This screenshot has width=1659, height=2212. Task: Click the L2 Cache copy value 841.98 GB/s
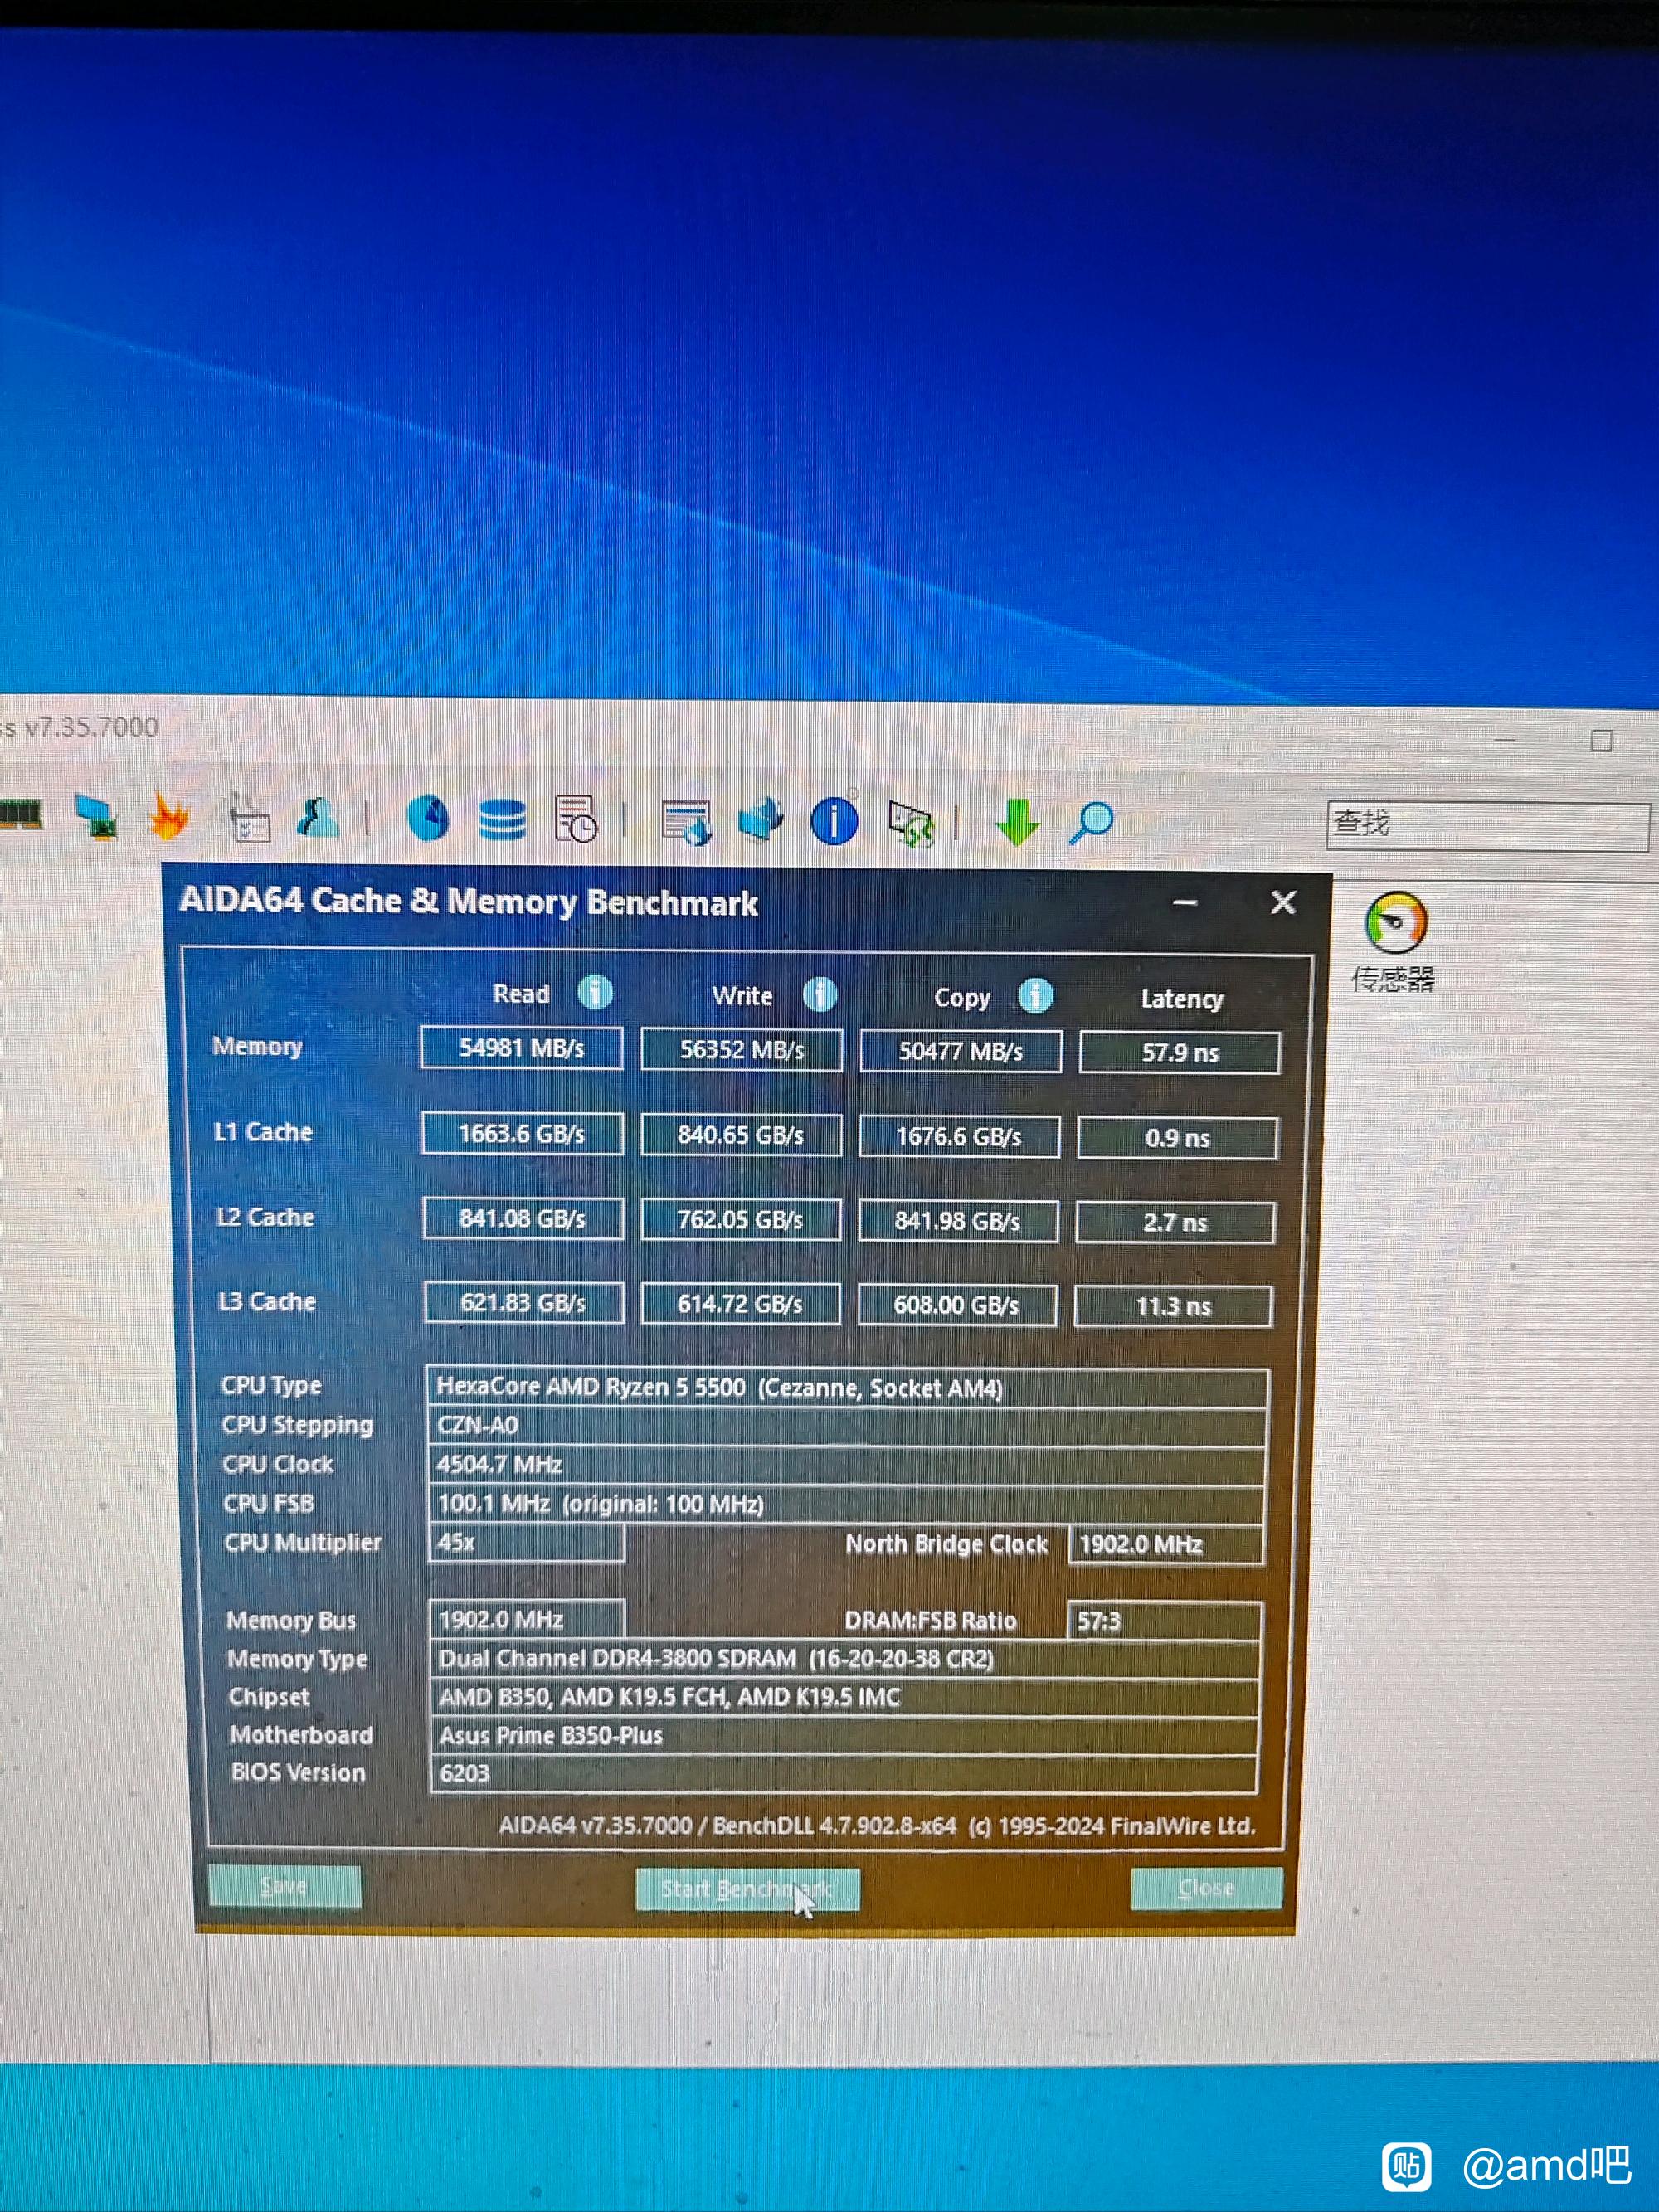[958, 1221]
